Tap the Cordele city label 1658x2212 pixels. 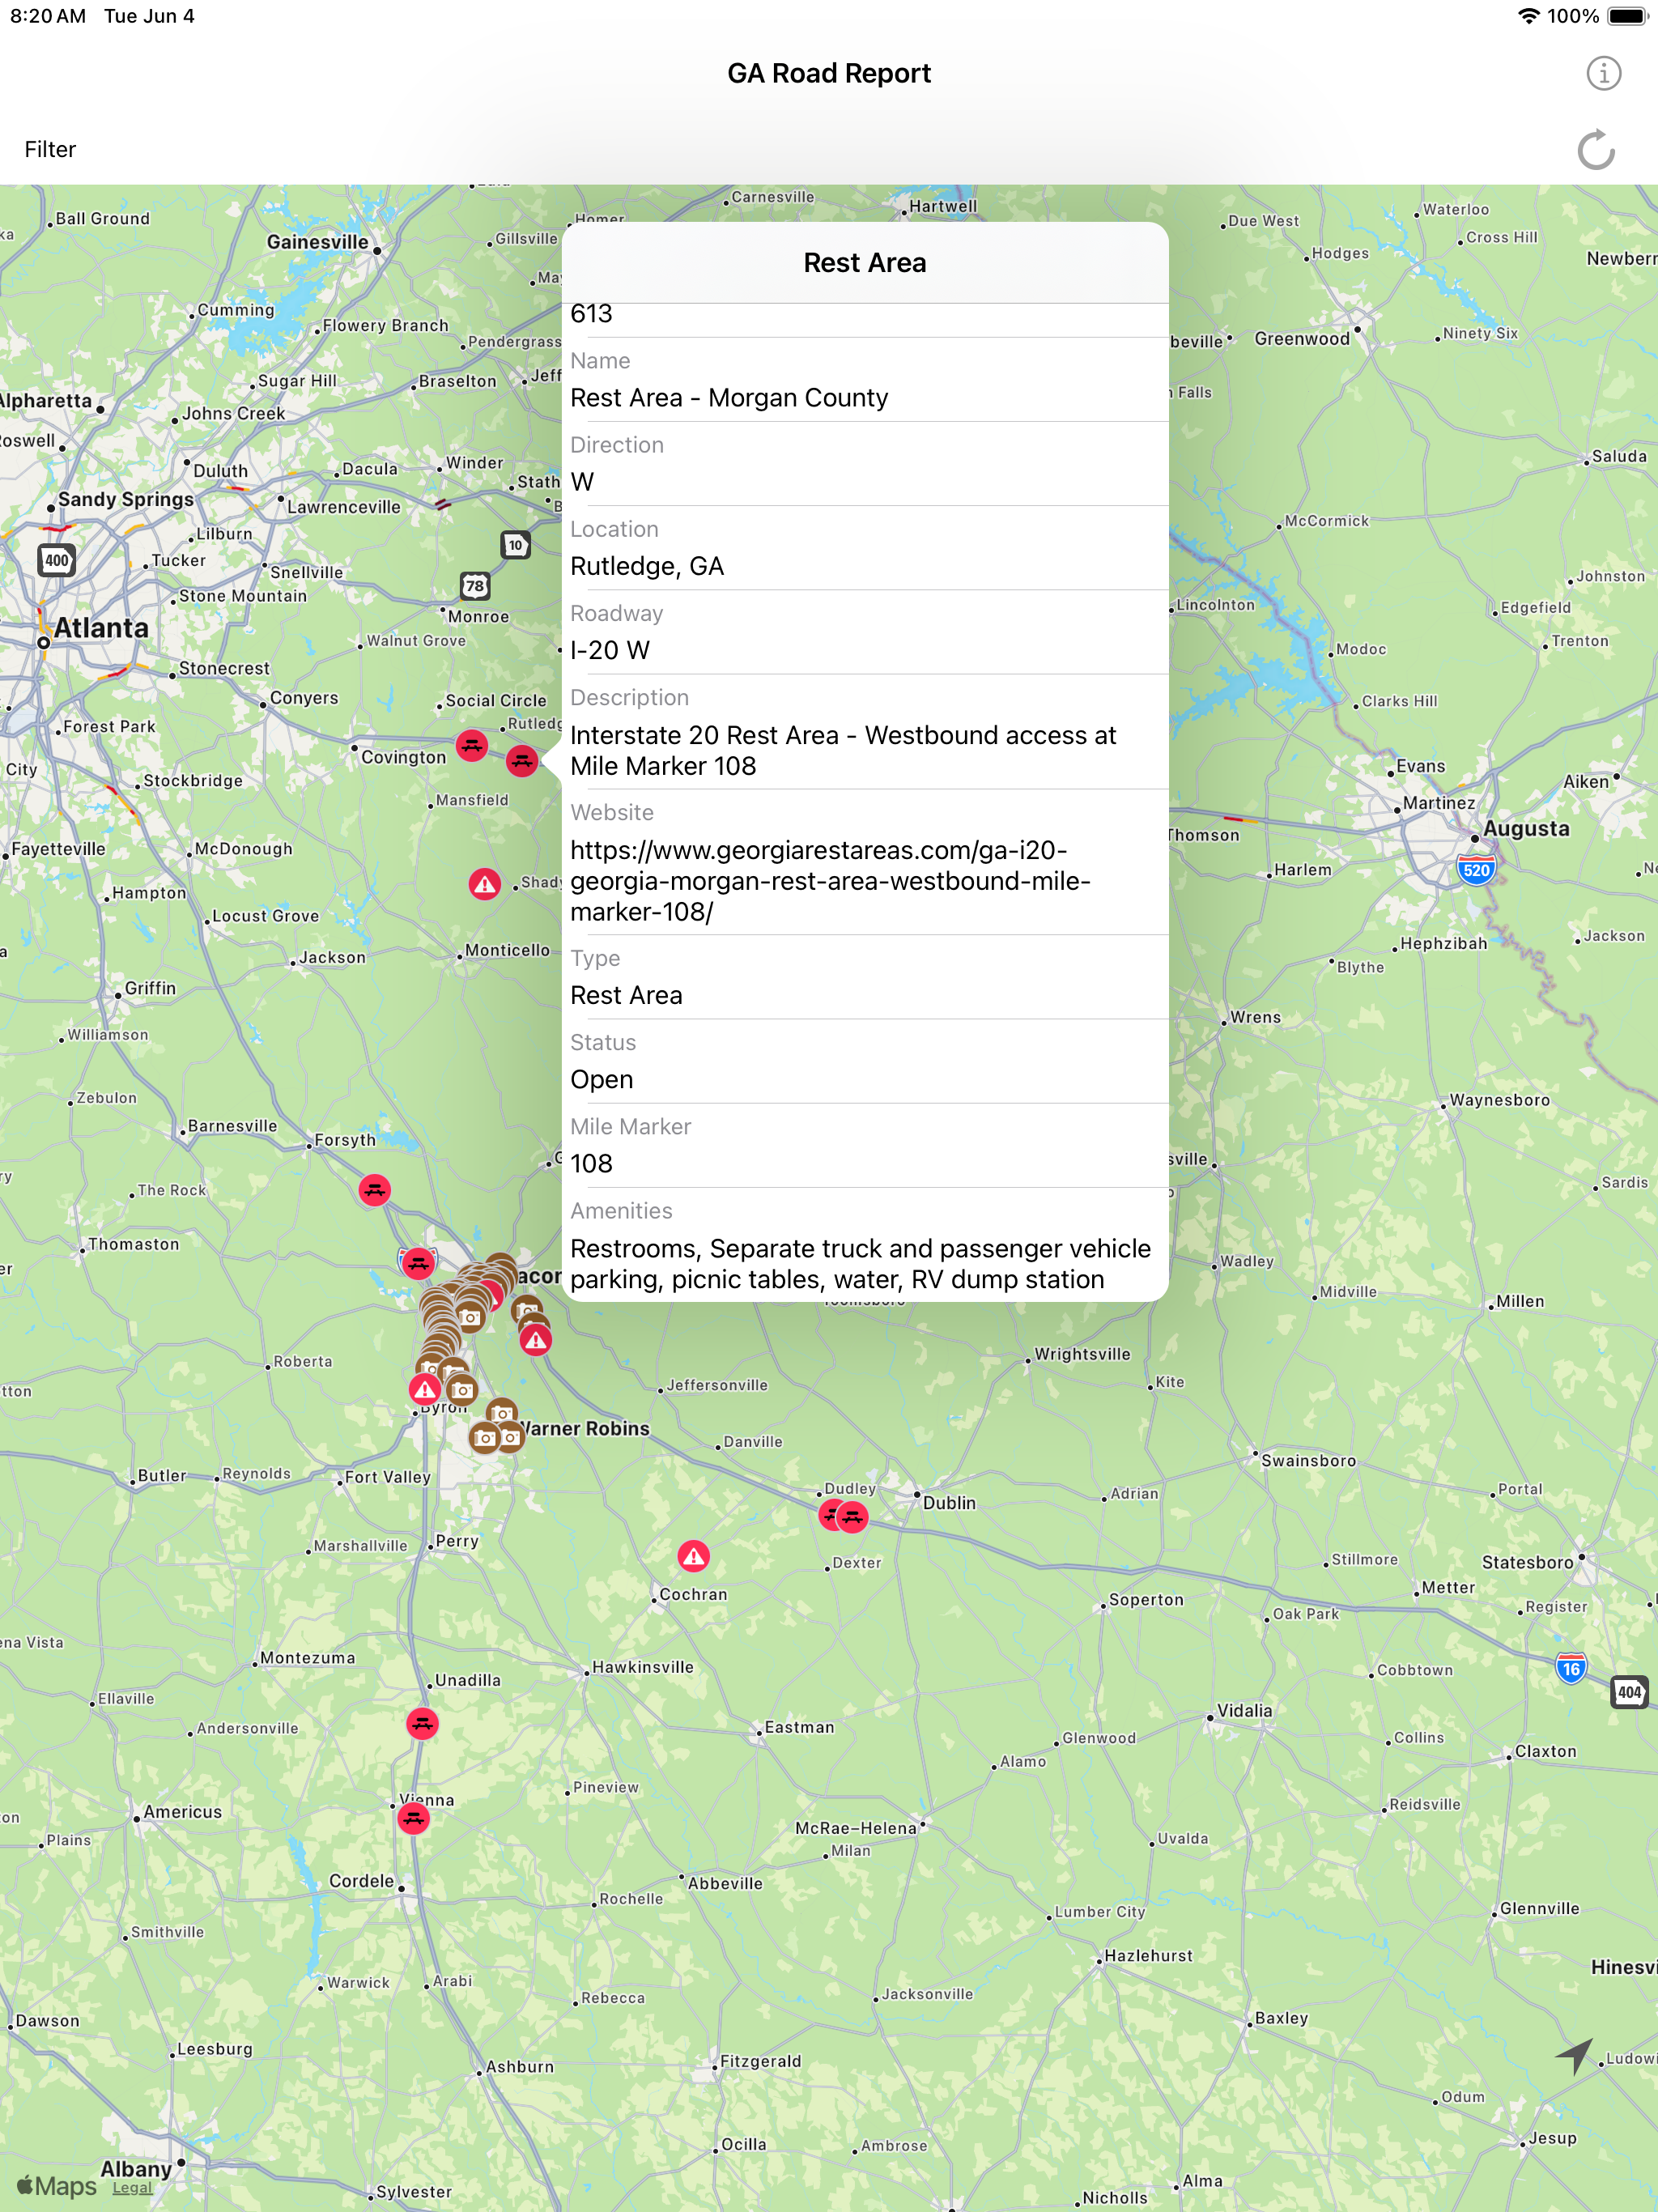pos(362,1881)
